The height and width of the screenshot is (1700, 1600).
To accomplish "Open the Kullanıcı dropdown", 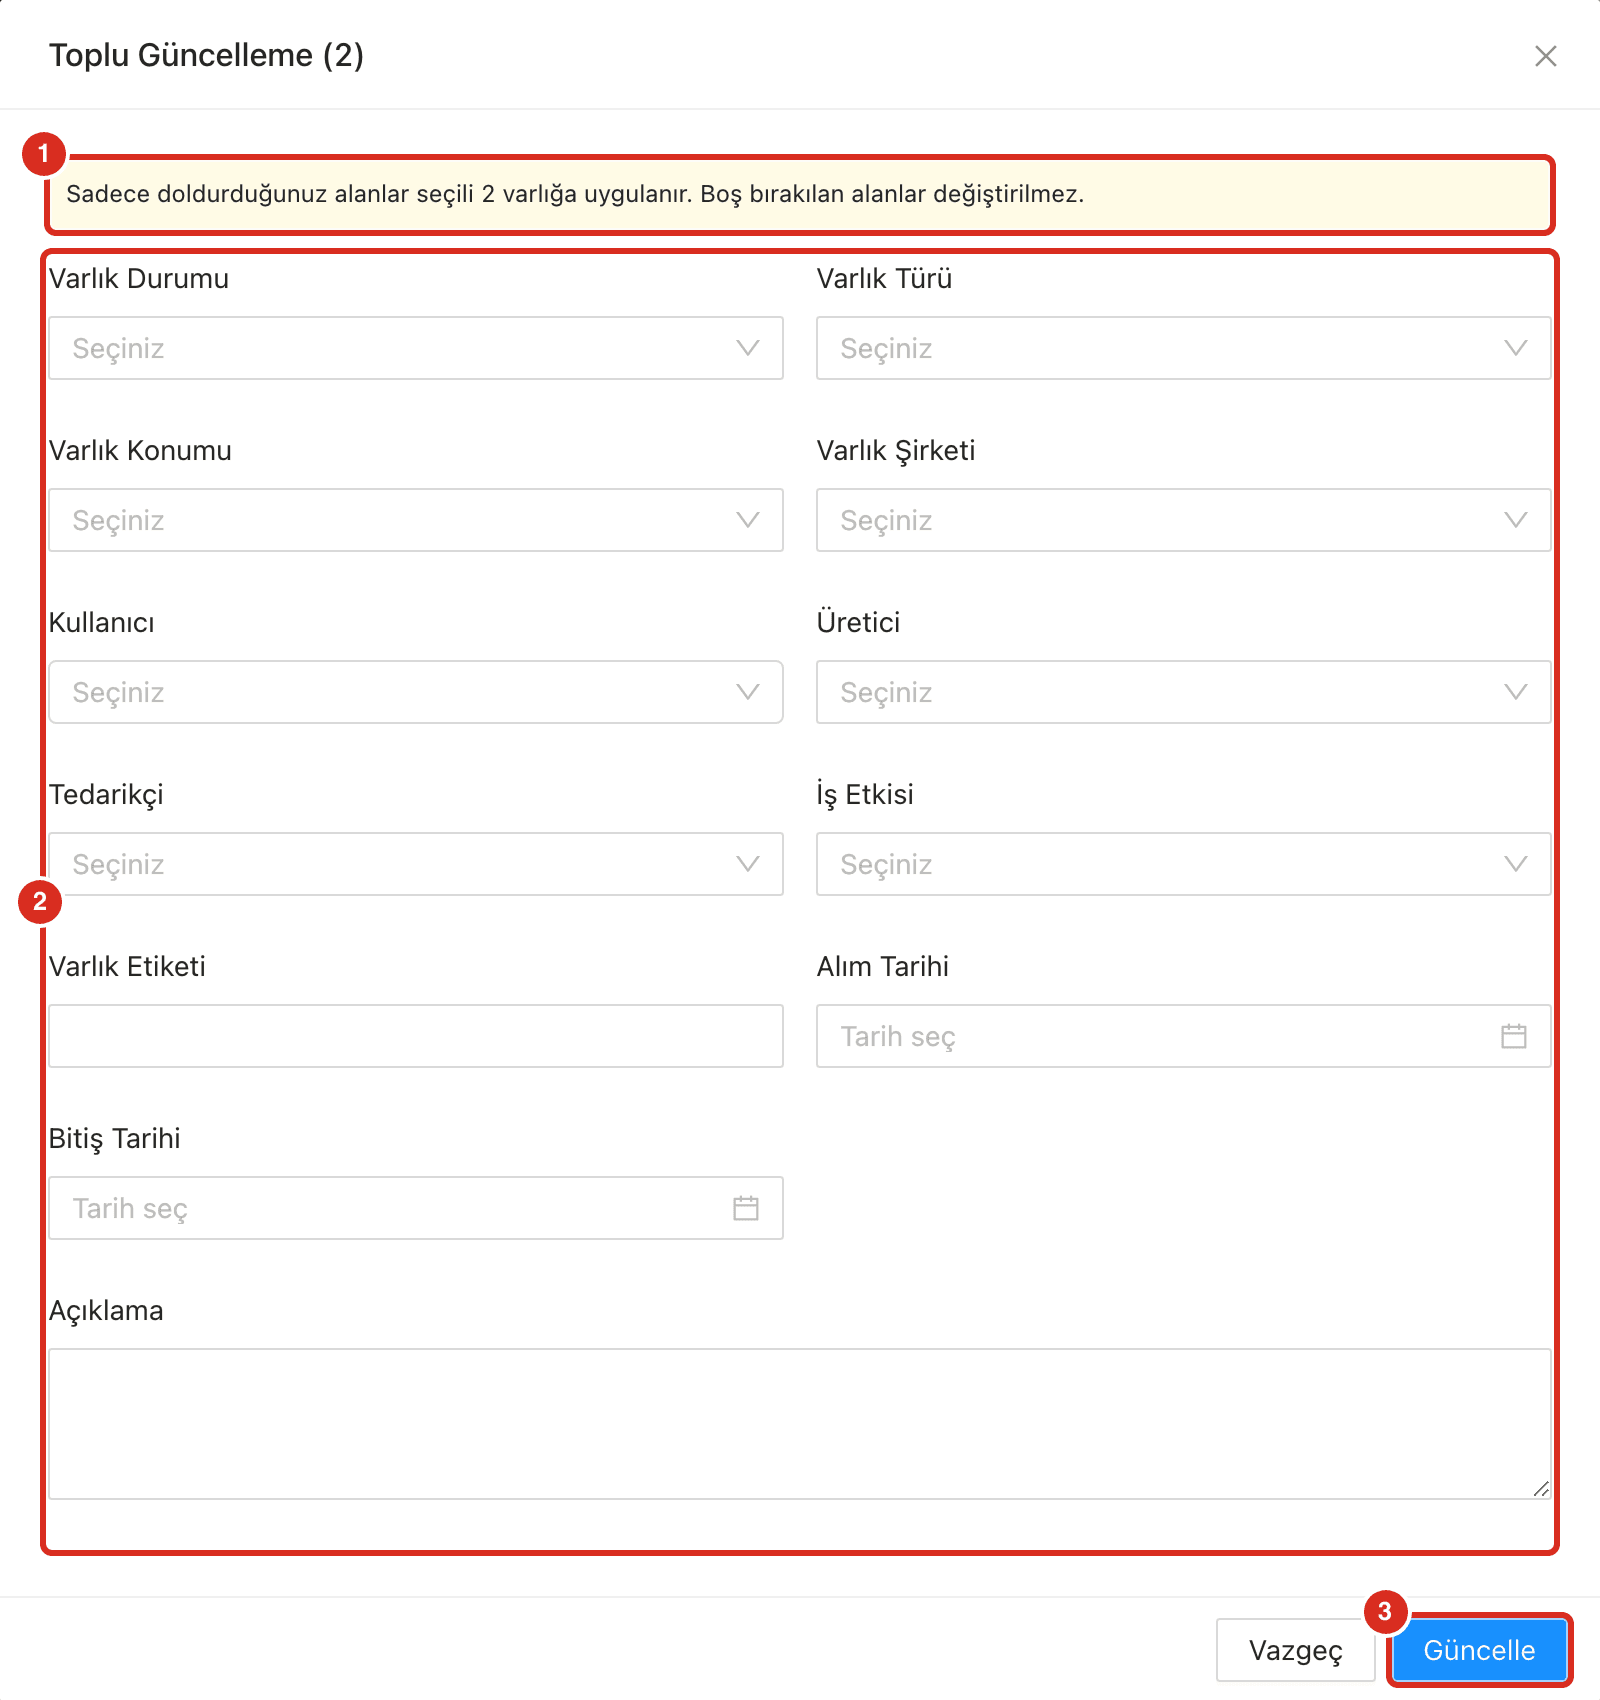I will point(416,692).
